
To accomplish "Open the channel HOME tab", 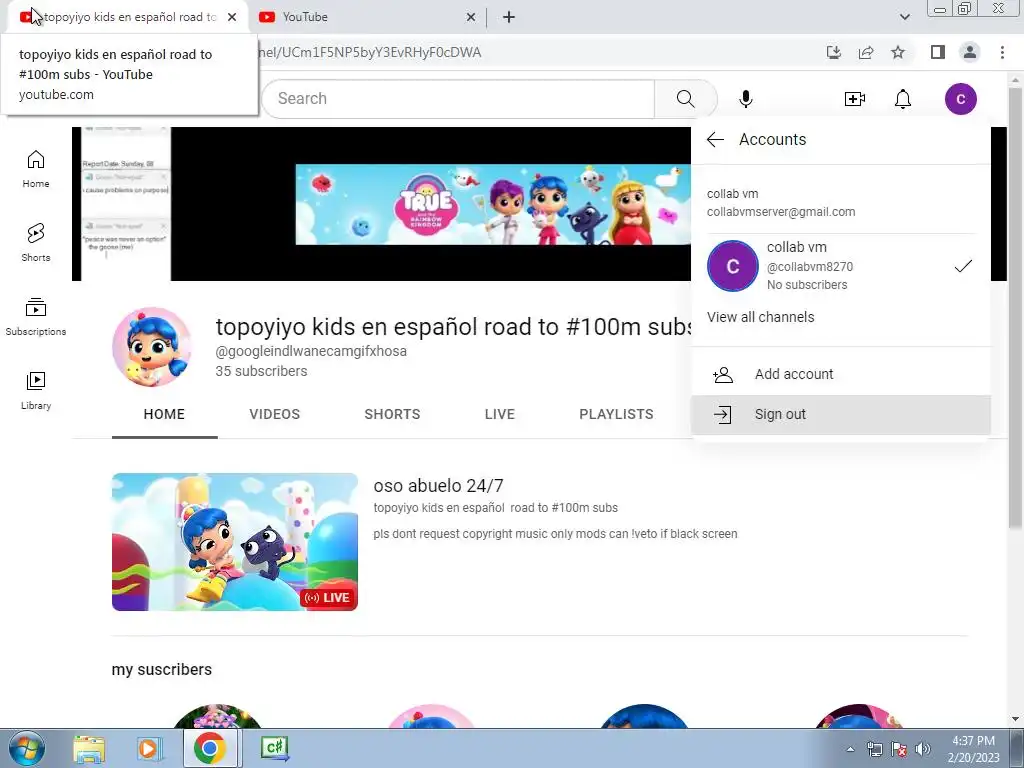I will [x=164, y=414].
